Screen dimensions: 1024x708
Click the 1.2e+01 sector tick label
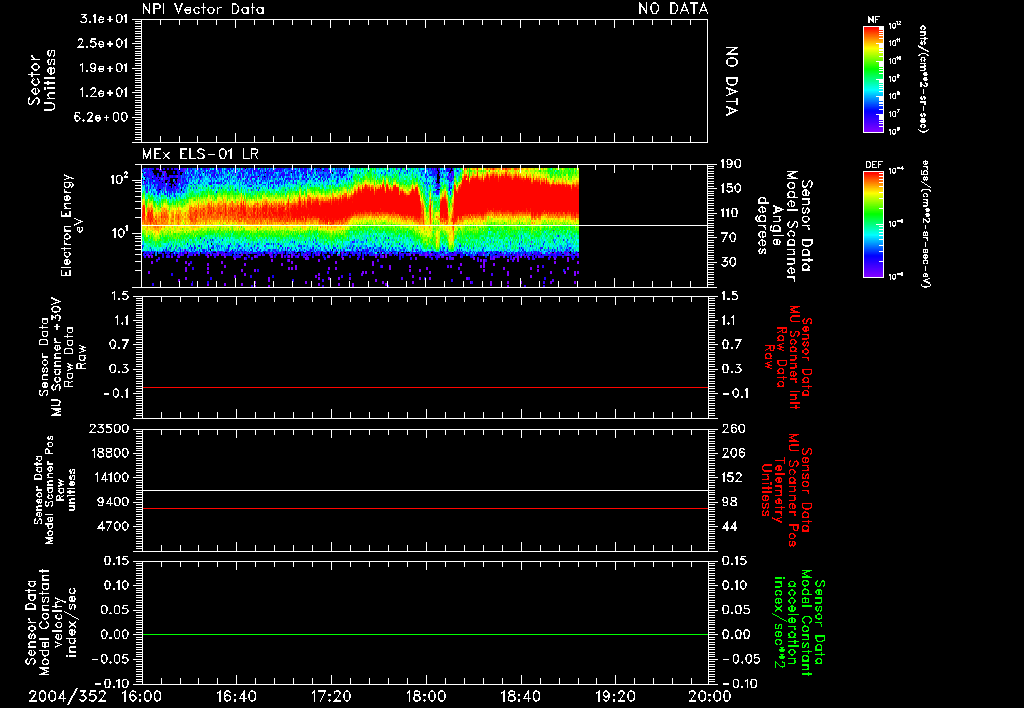pos(104,93)
